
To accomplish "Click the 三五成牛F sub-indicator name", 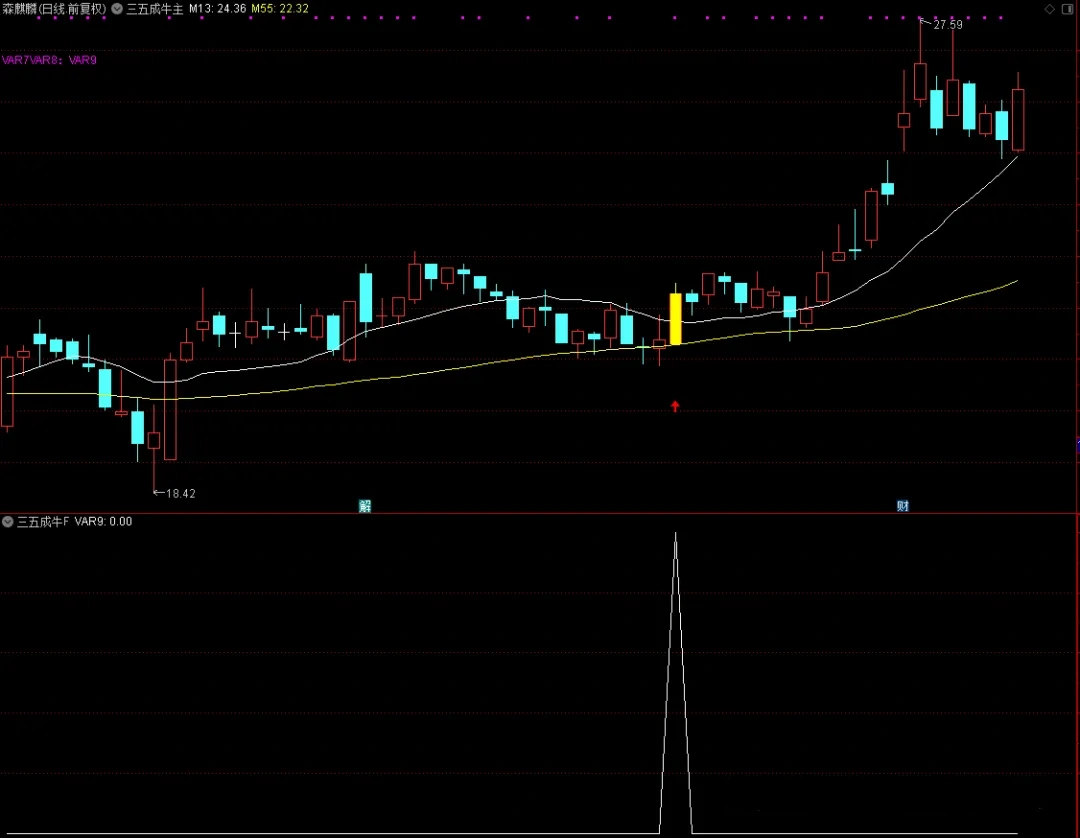I will [x=43, y=522].
